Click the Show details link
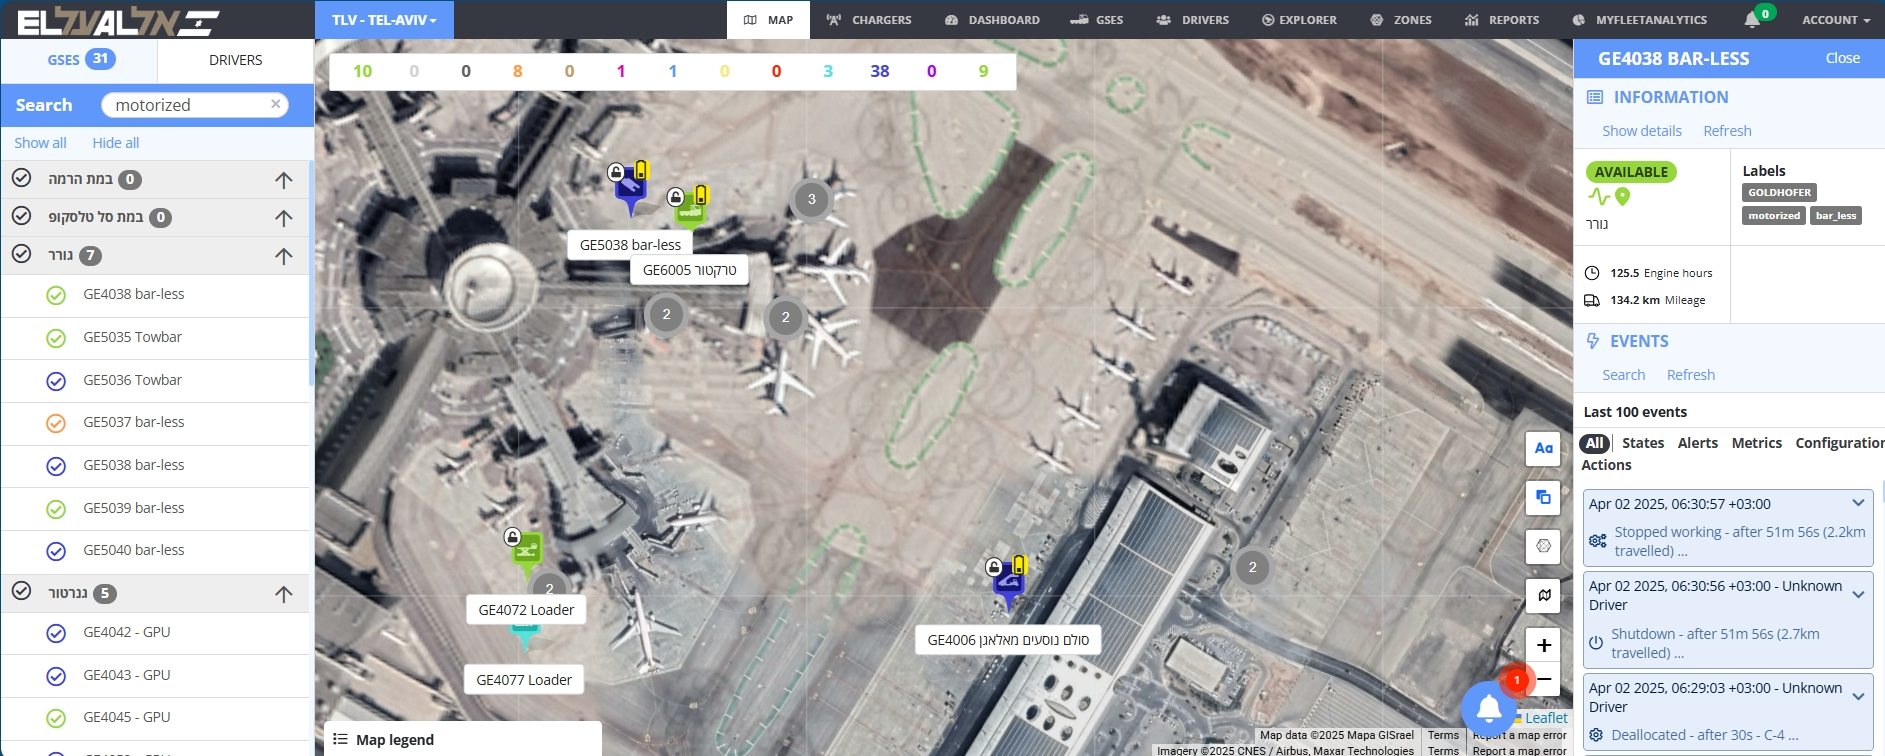1885x756 pixels. 1641,131
